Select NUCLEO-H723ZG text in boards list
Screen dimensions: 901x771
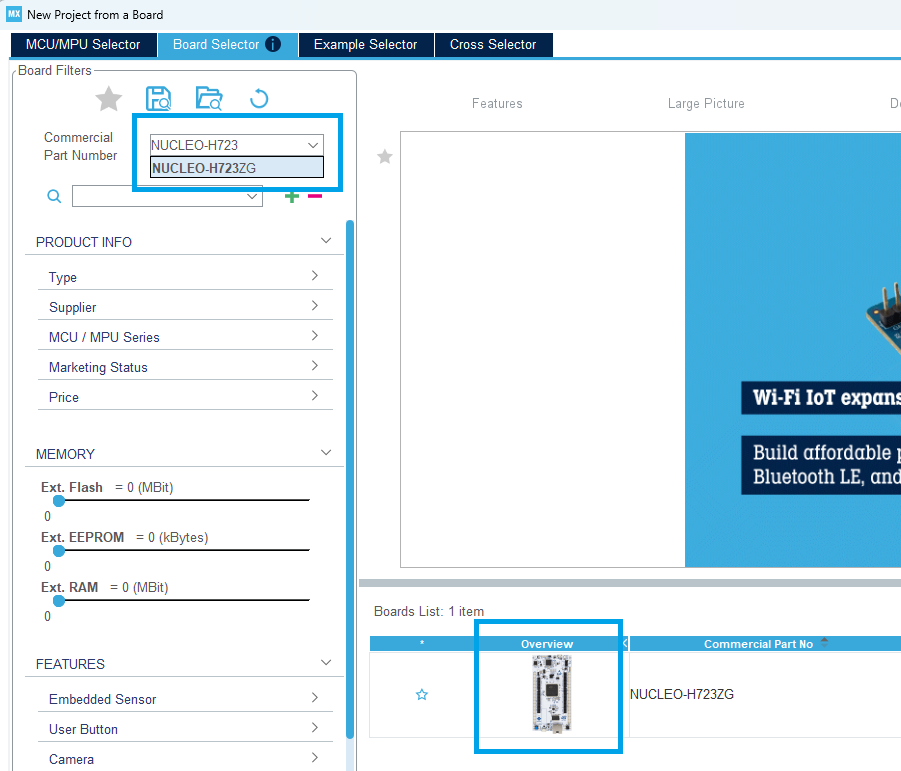(x=682, y=694)
